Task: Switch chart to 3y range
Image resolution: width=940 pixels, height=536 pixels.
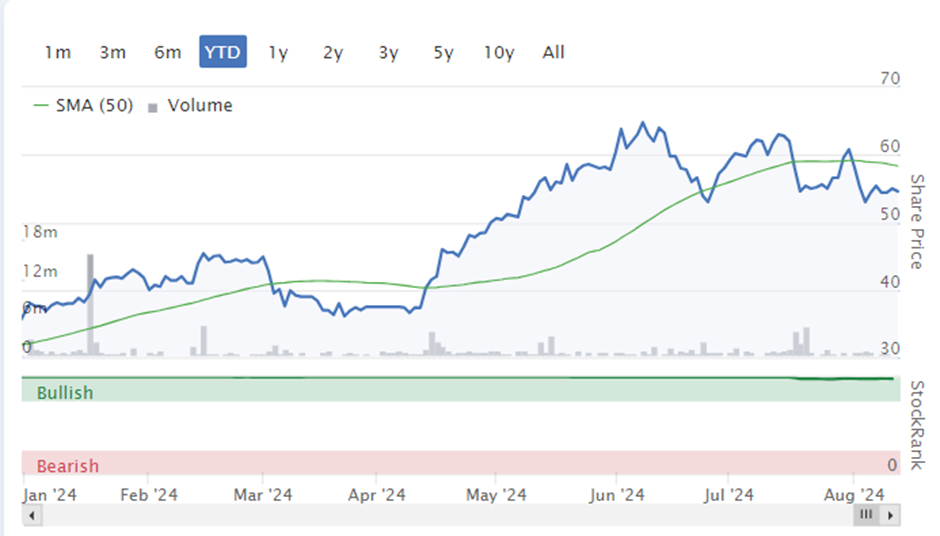Action: coord(388,52)
